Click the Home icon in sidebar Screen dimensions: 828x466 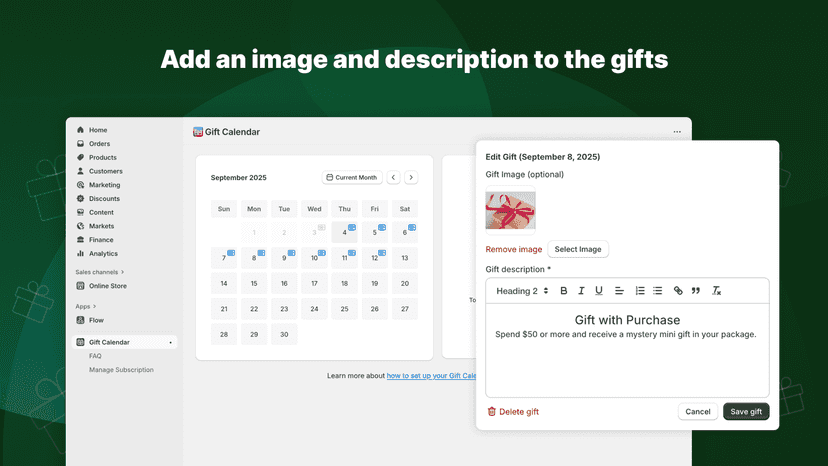click(80, 129)
